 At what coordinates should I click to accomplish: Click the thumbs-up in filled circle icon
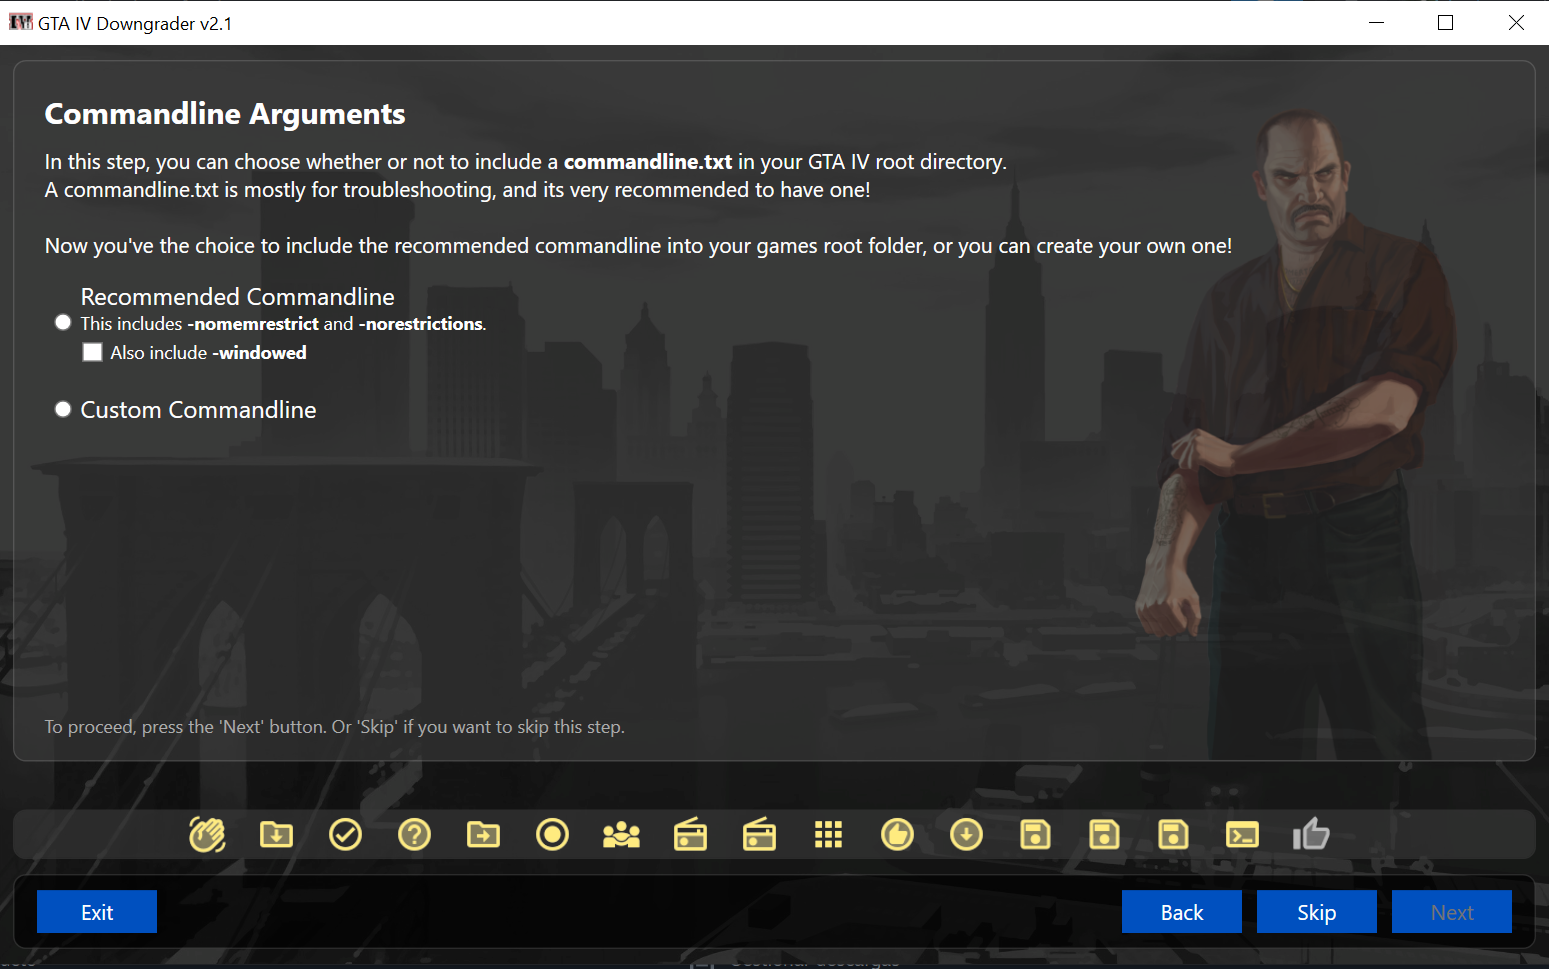coord(897,834)
